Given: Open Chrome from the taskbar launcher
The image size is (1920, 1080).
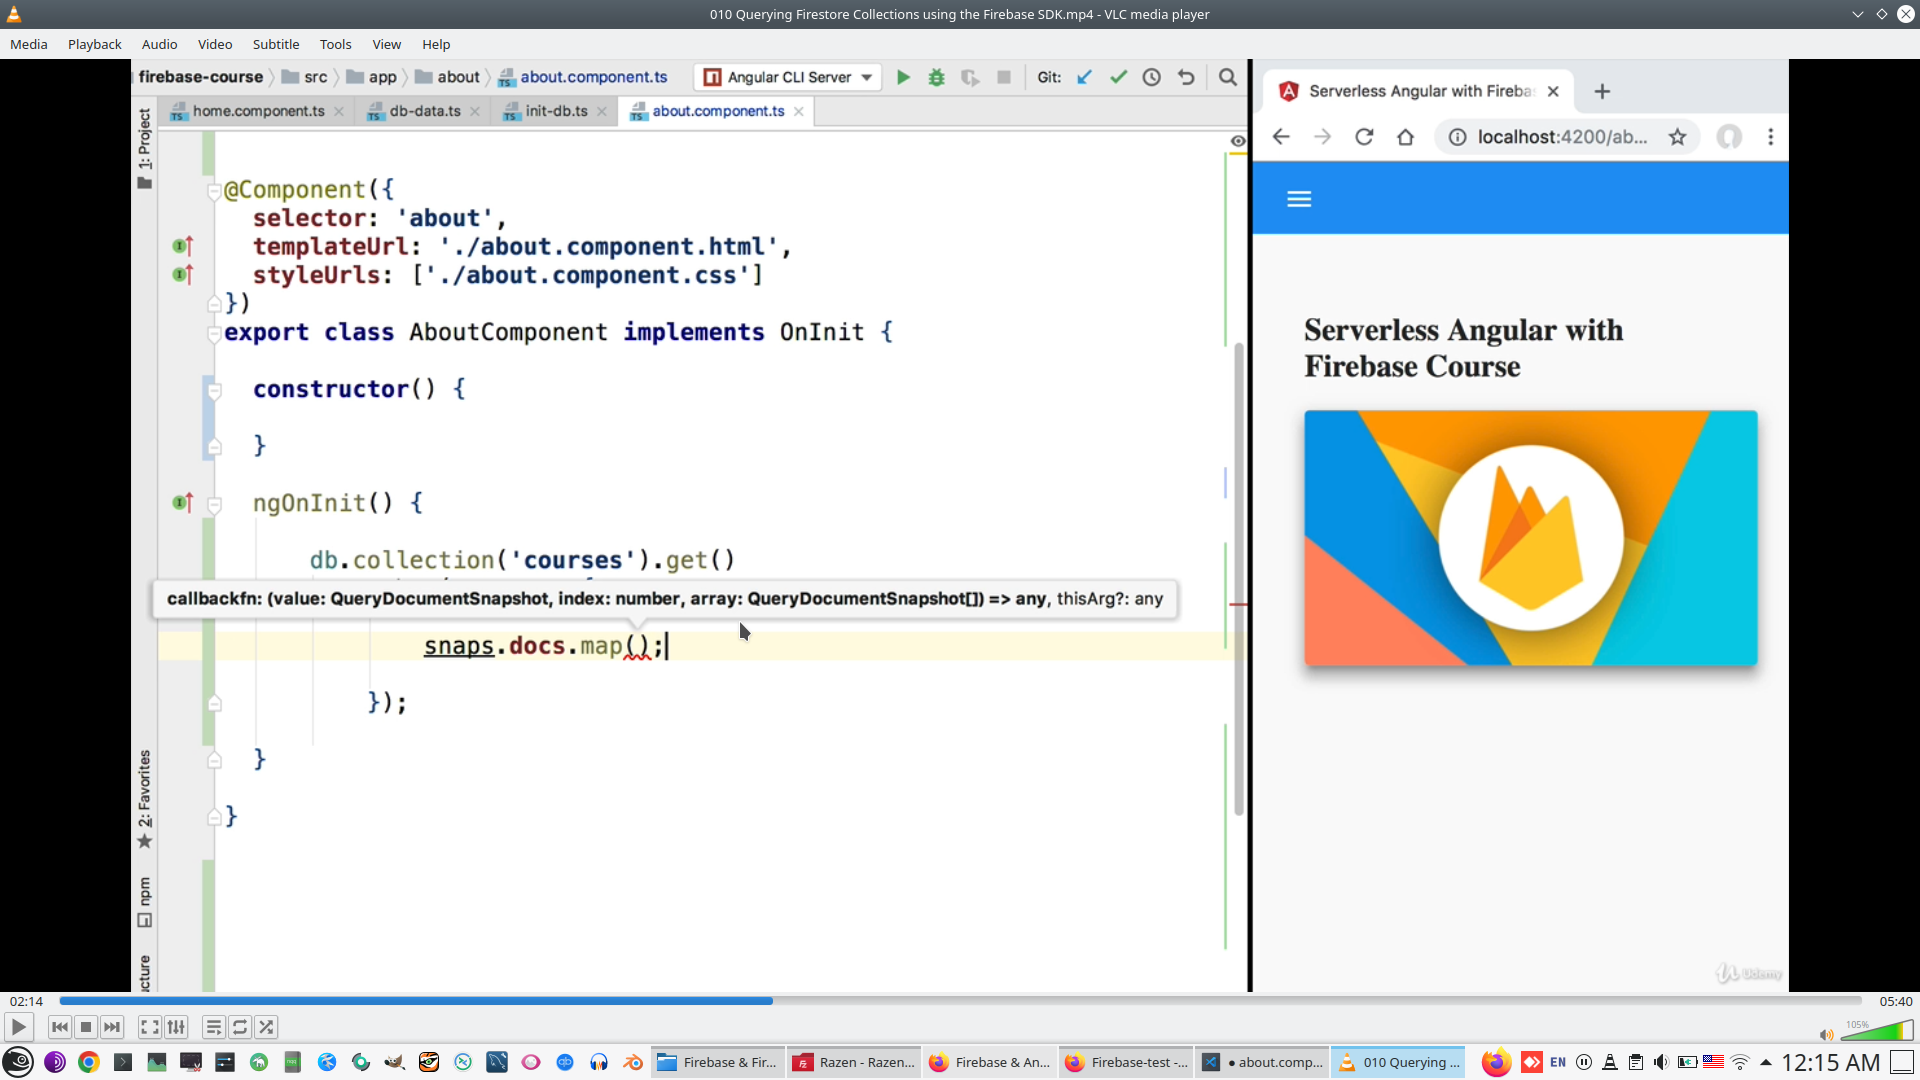Looking at the screenshot, I should (x=89, y=1062).
